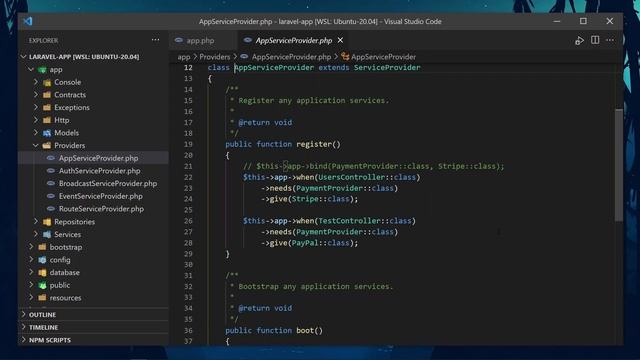Expand the Exceptions folder chevron
This screenshot has height=360, width=640.
click(x=36, y=107)
